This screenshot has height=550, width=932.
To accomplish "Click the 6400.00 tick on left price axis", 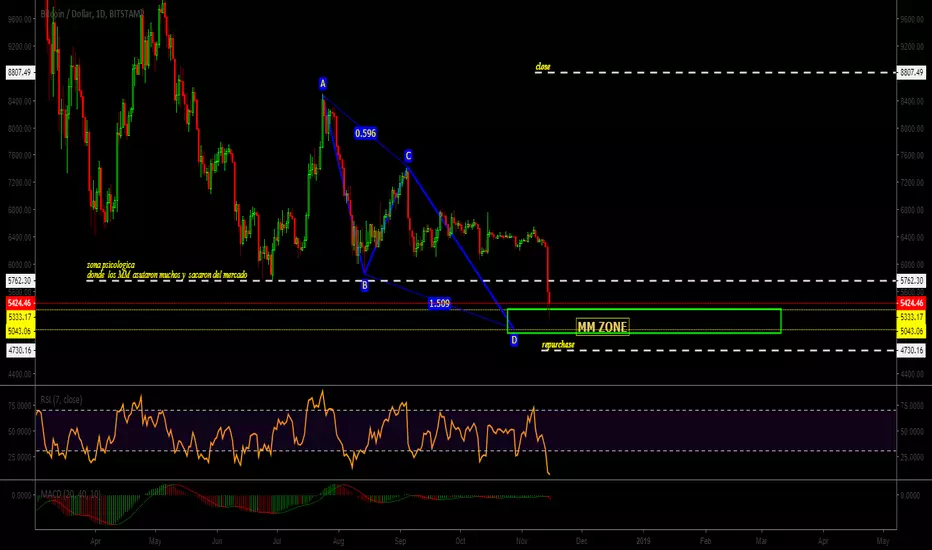I will [x=20, y=237].
